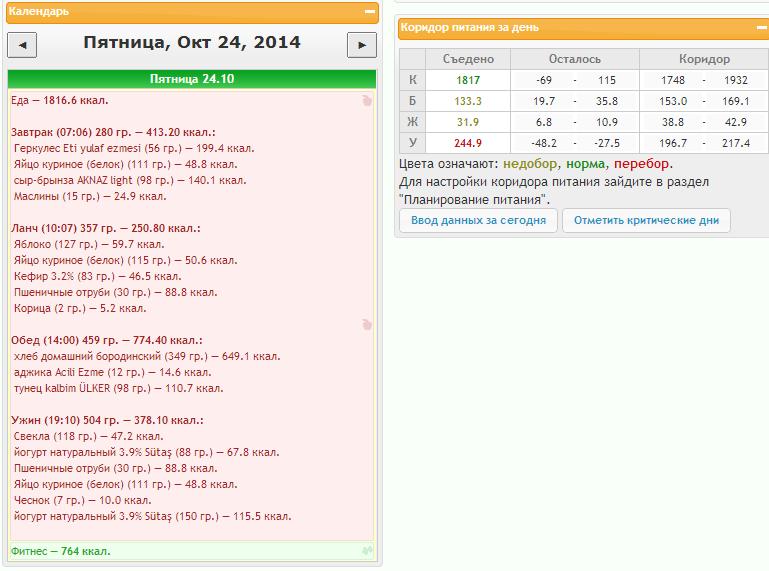
Task: Click corridor value 1748 for calories
Action: 672,80
